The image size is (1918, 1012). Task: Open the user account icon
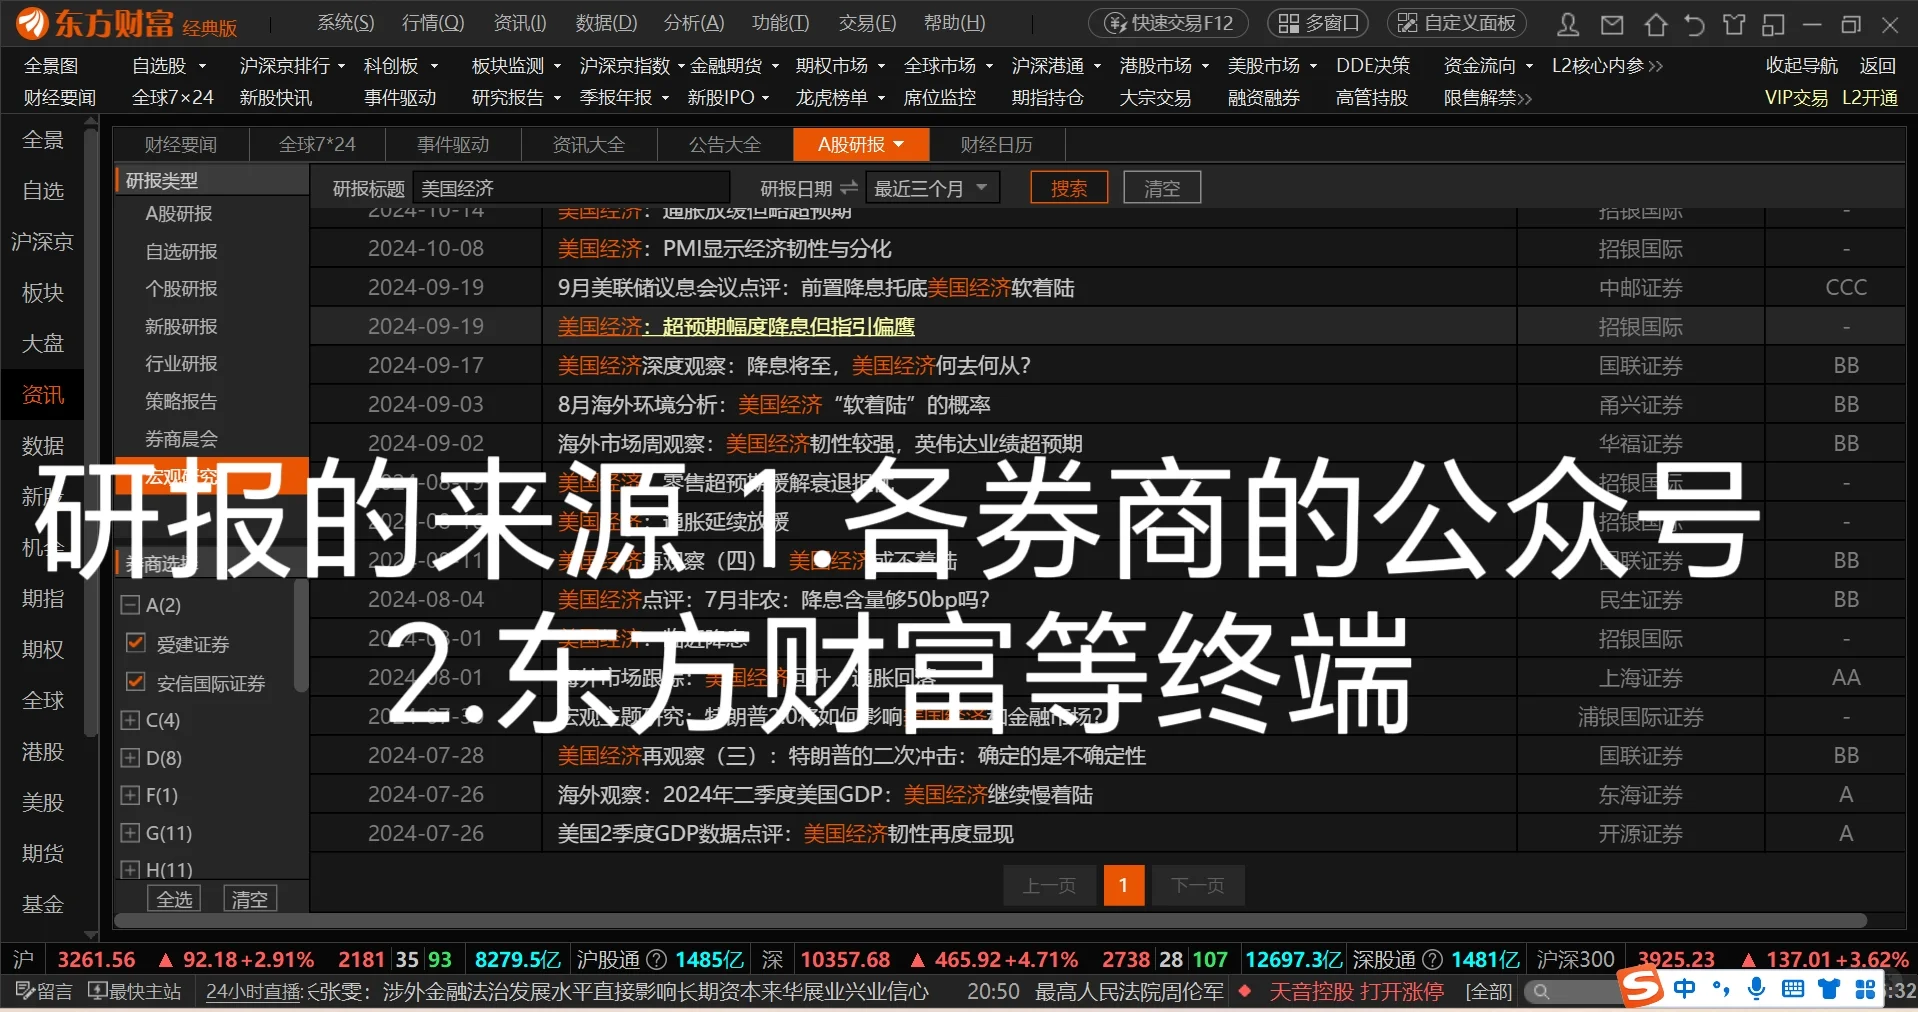click(x=1568, y=24)
